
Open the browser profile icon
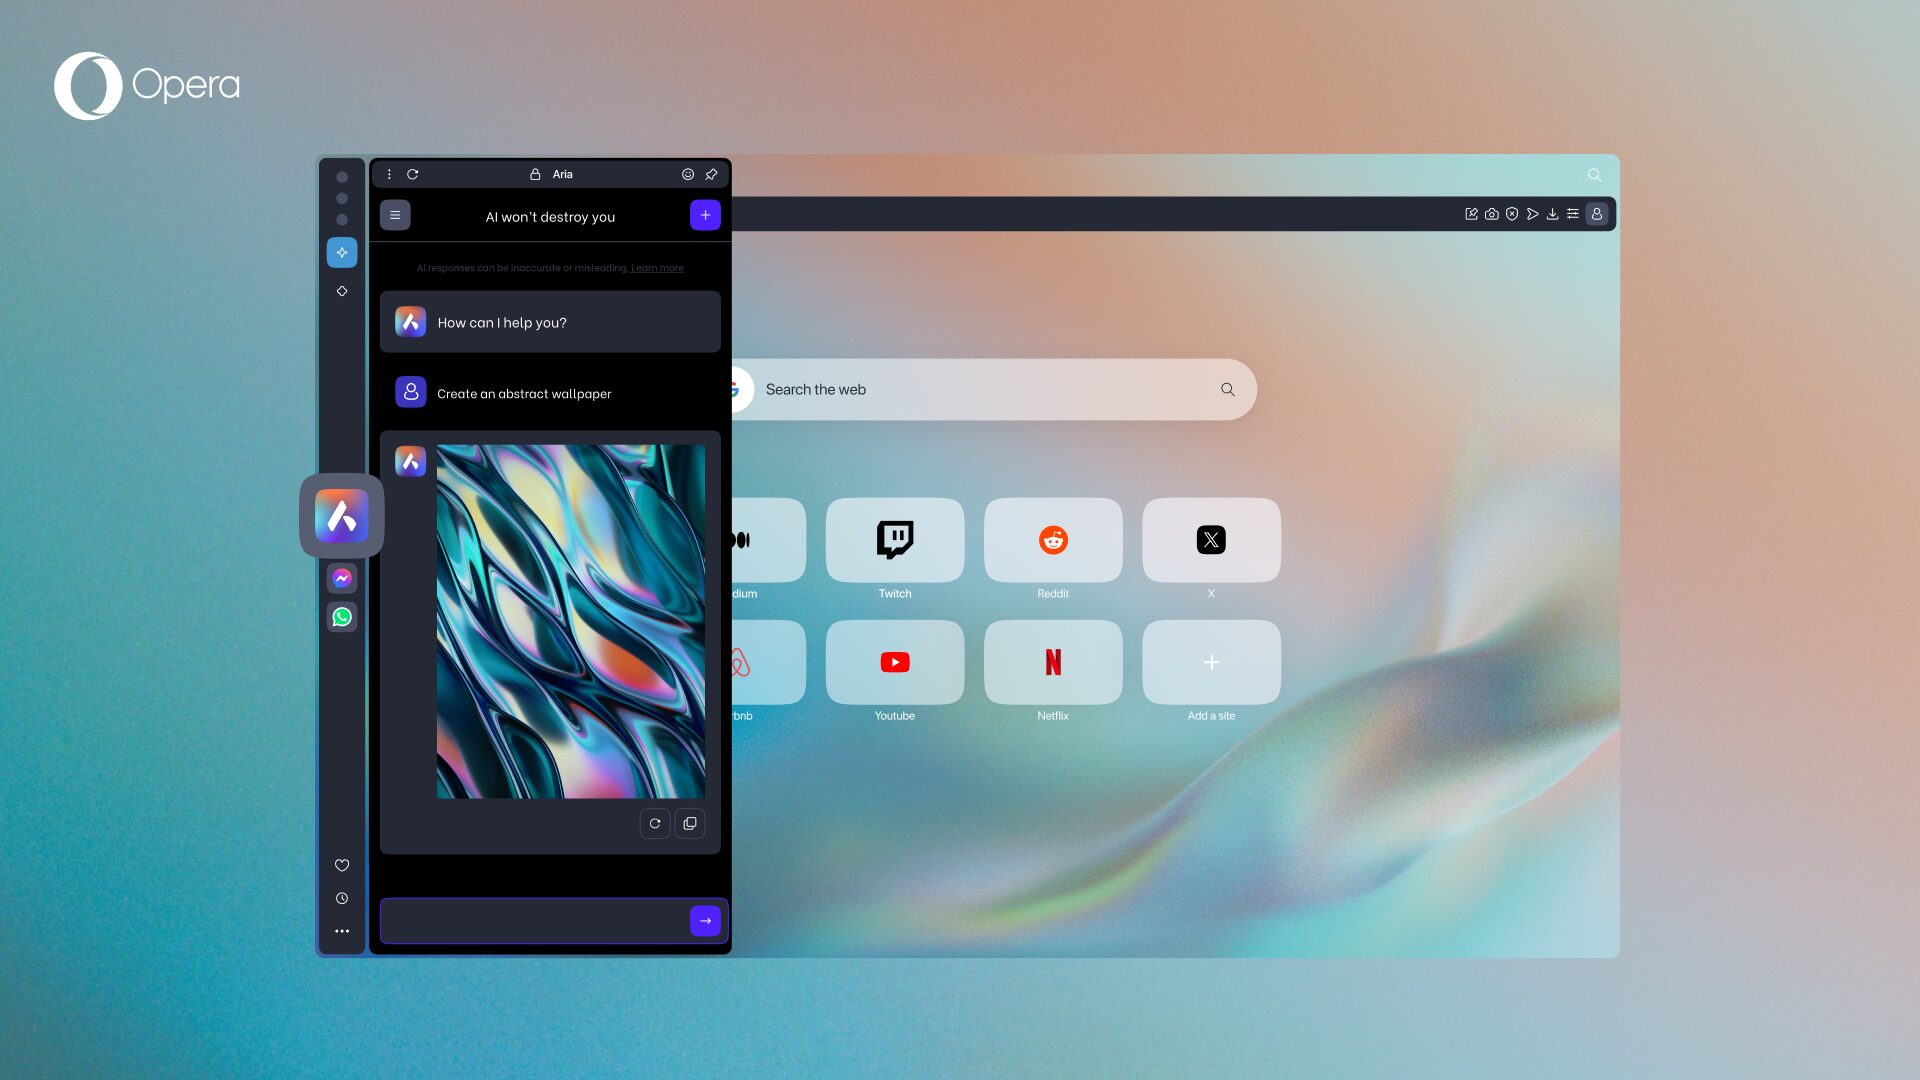click(x=1597, y=213)
